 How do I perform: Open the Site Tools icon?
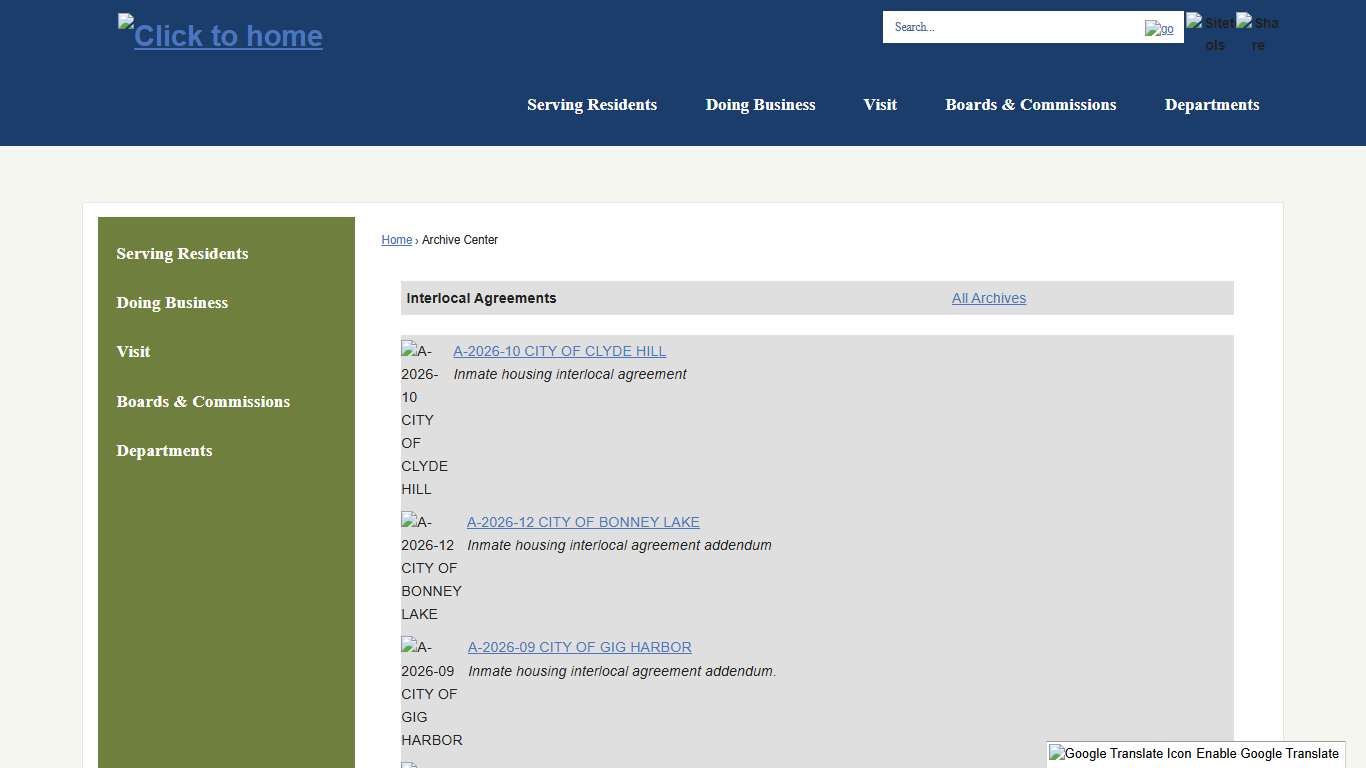coord(1210,33)
